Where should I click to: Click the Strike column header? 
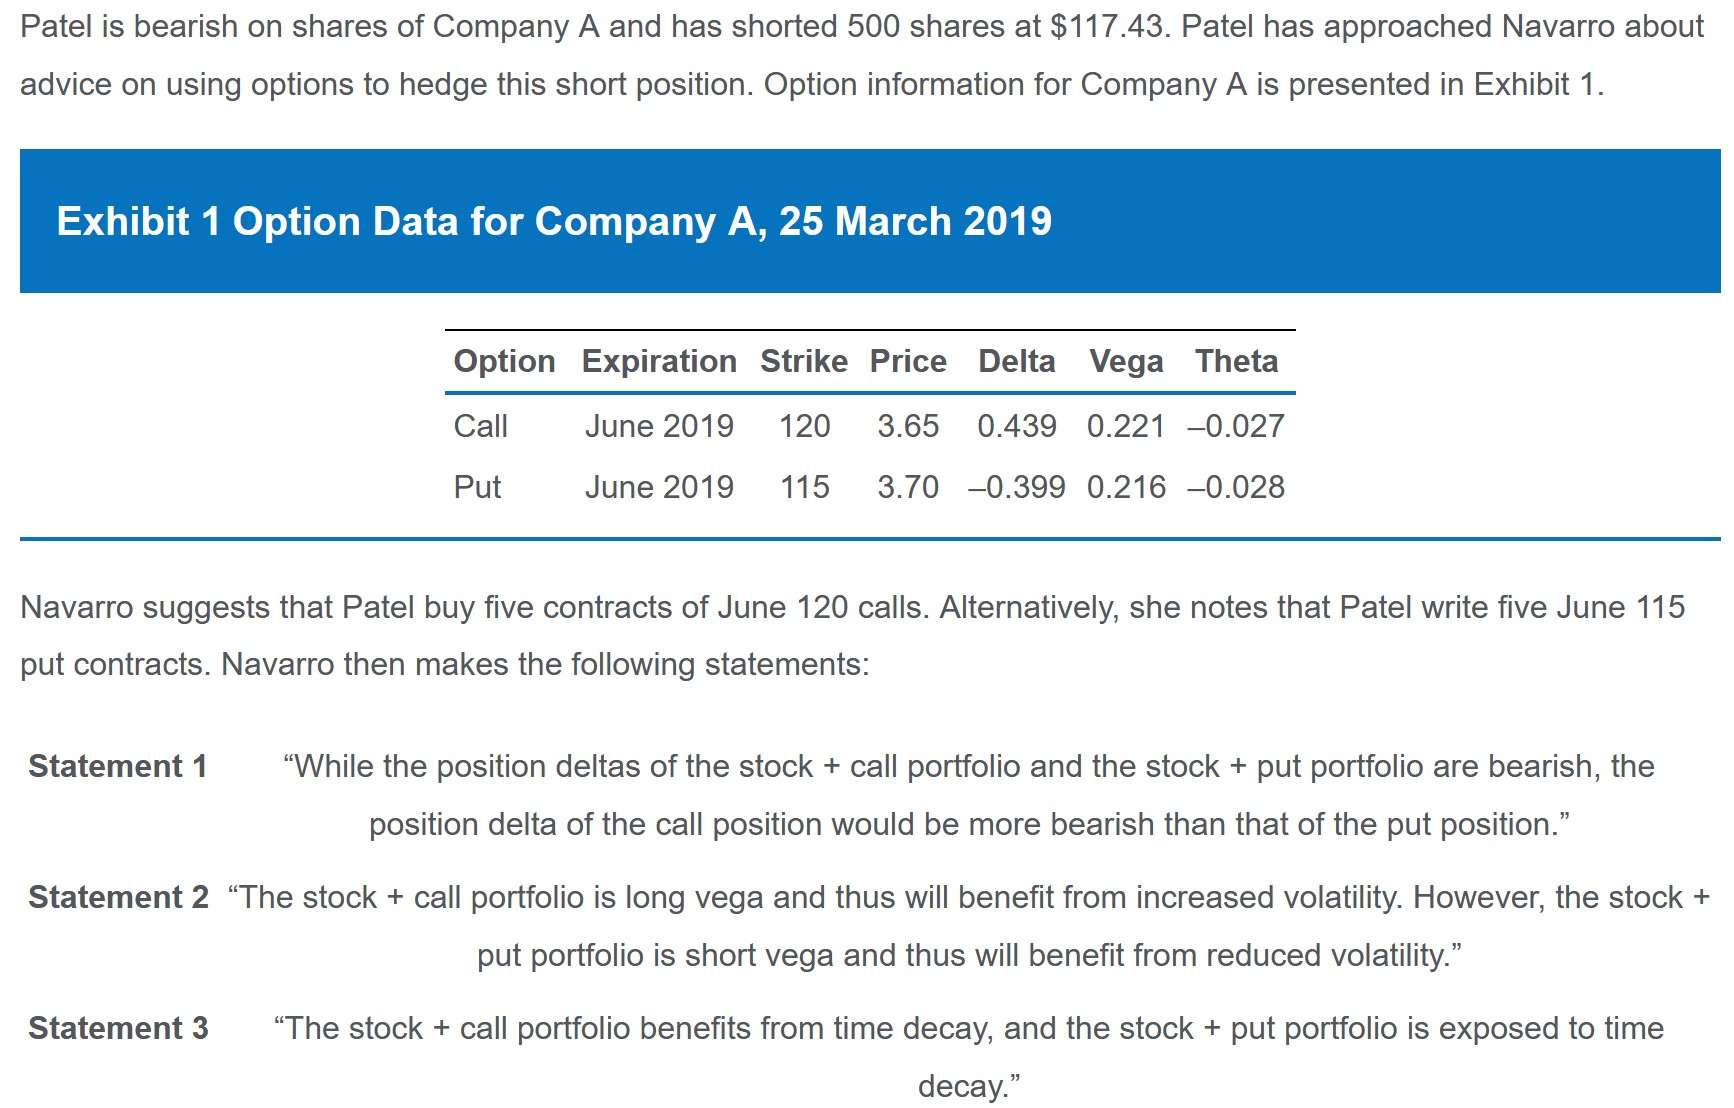pos(804,361)
